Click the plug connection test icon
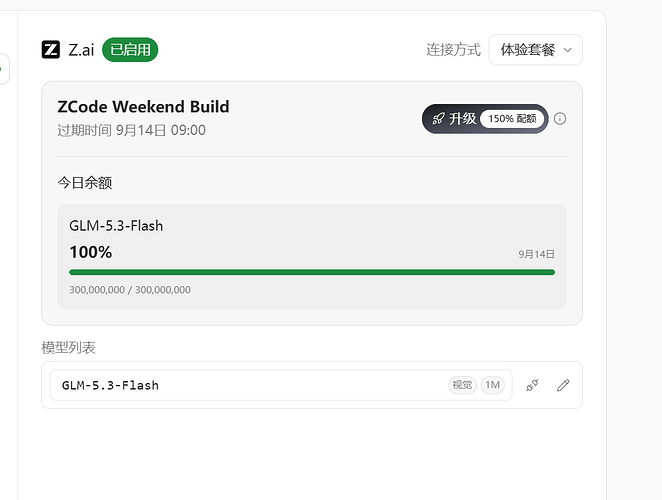Screen dimensions: 662x500 click(x=532, y=385)
